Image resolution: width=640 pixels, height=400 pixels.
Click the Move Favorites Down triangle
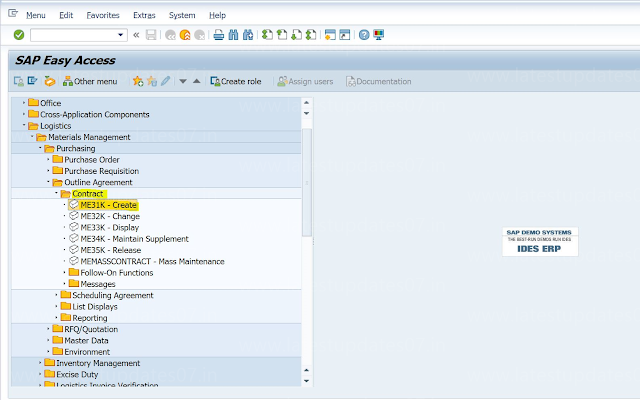click(183, 82)
